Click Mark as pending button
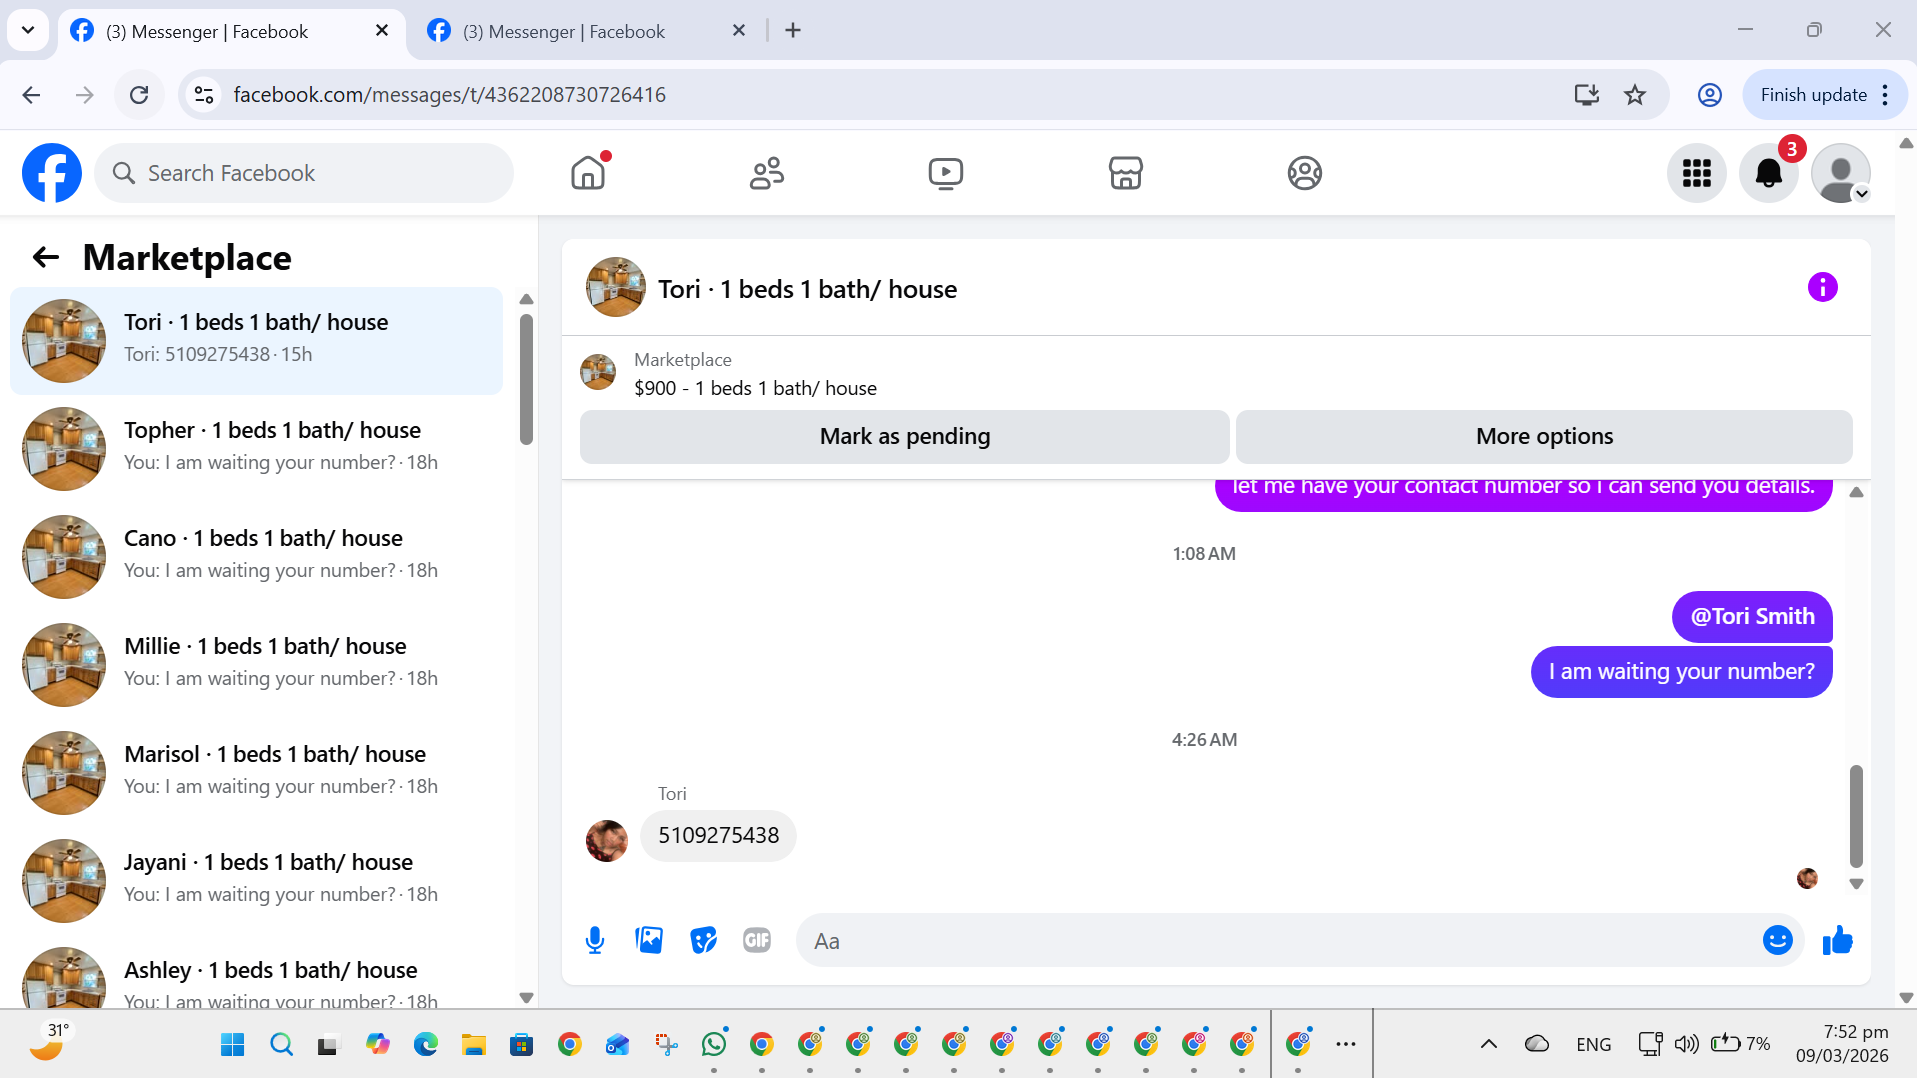Image resolution: width=1917 pixels, height=1078 pixels. pyautogui.click(x=904, y=436)
